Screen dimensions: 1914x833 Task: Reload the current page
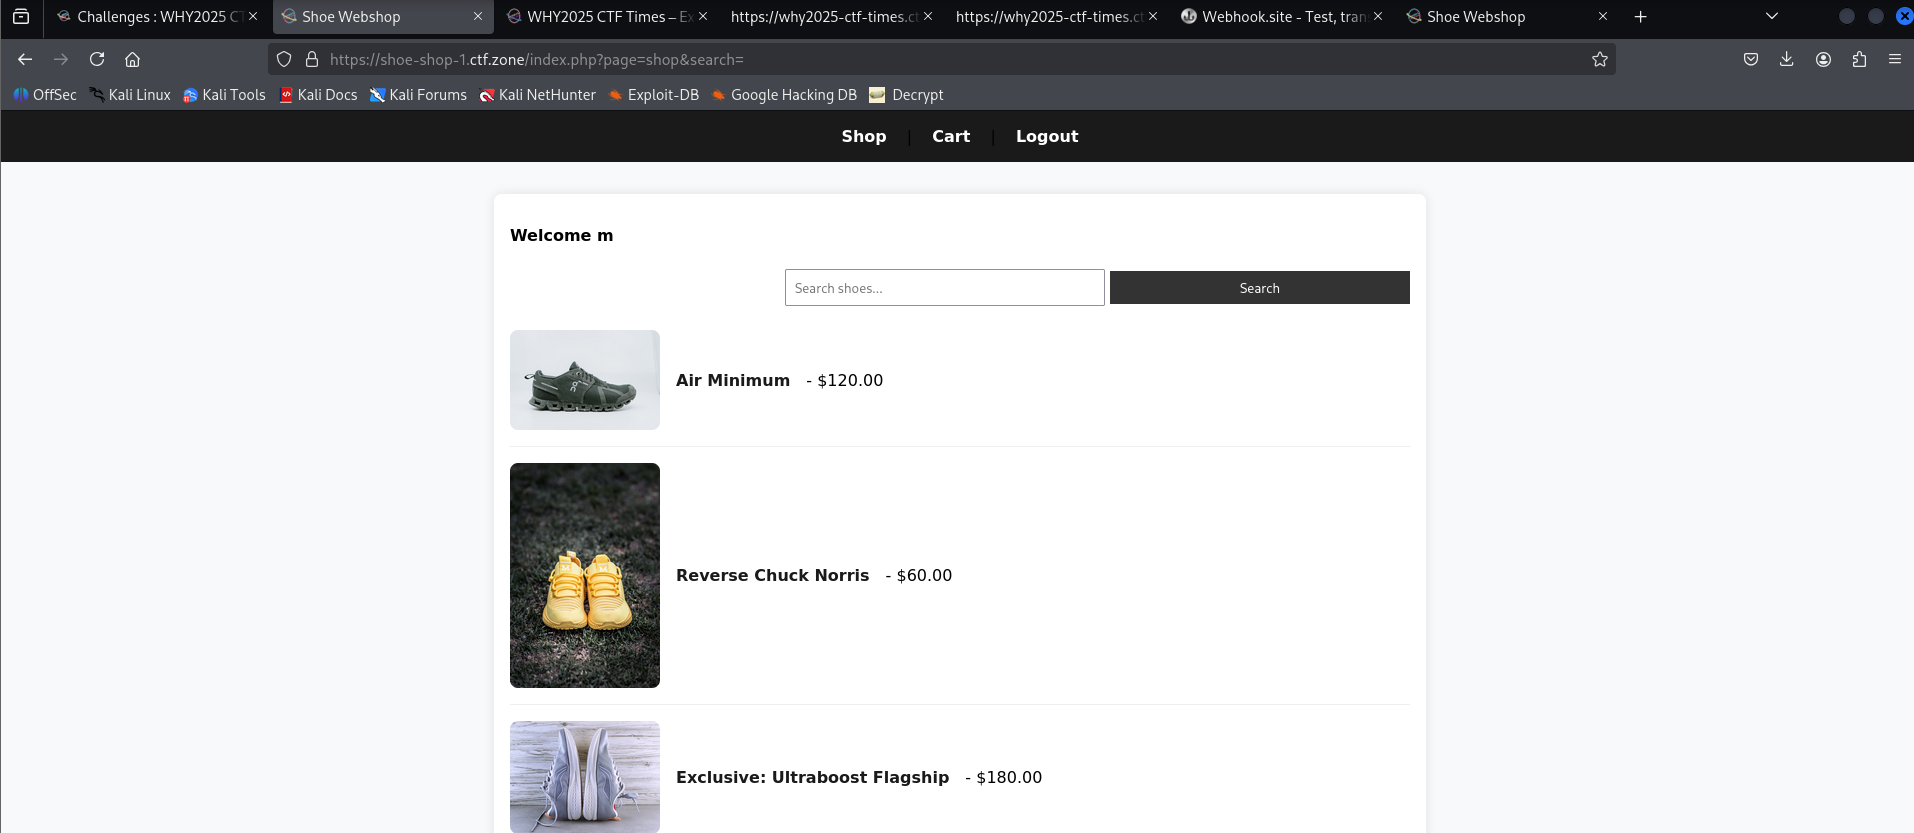[x=97, y=60]
